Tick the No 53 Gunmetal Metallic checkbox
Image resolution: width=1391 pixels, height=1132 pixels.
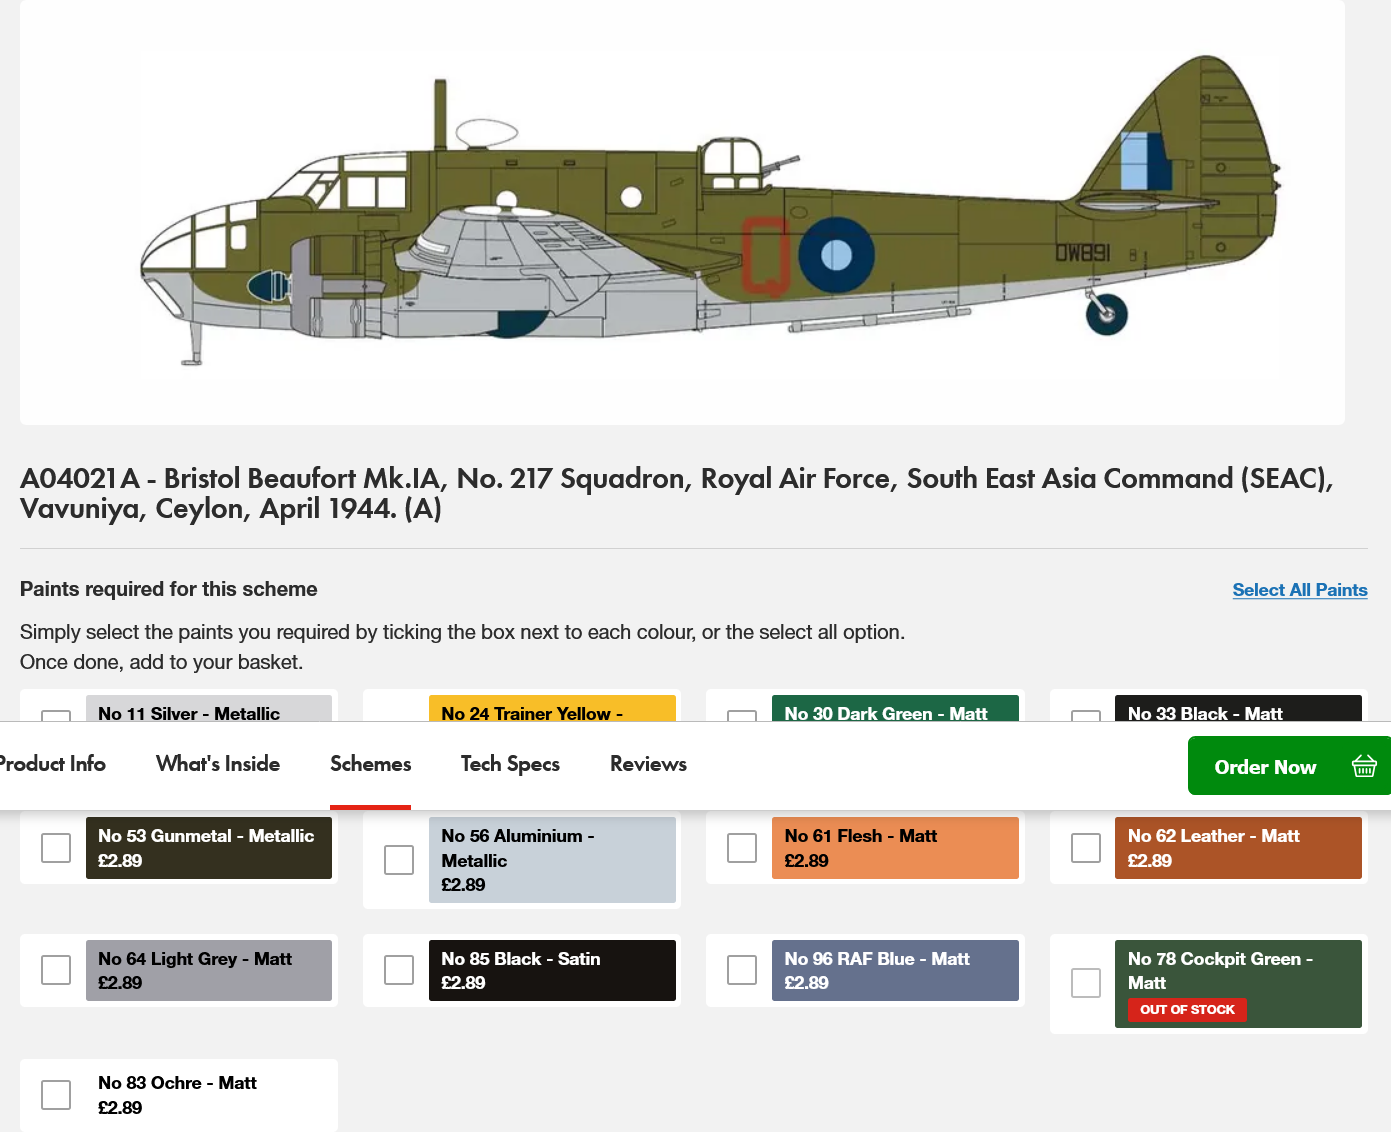click(x=56, y=848)
